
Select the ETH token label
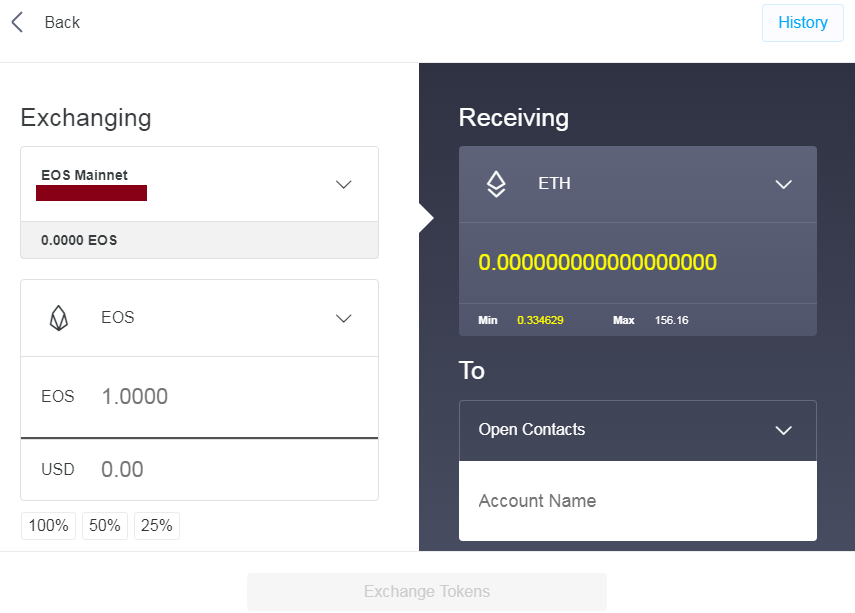555,183
